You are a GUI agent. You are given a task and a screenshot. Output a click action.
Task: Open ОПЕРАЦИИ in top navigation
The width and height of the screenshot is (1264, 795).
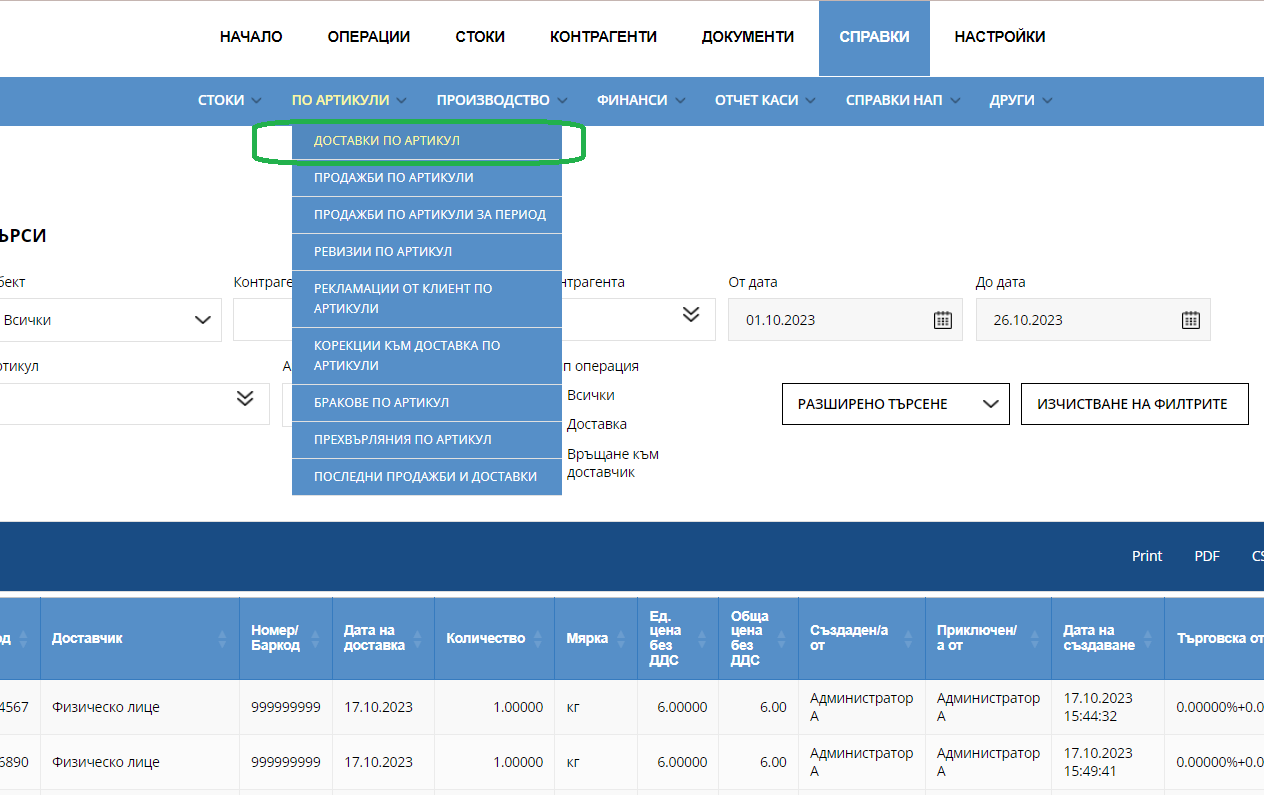tap(369, 37)
